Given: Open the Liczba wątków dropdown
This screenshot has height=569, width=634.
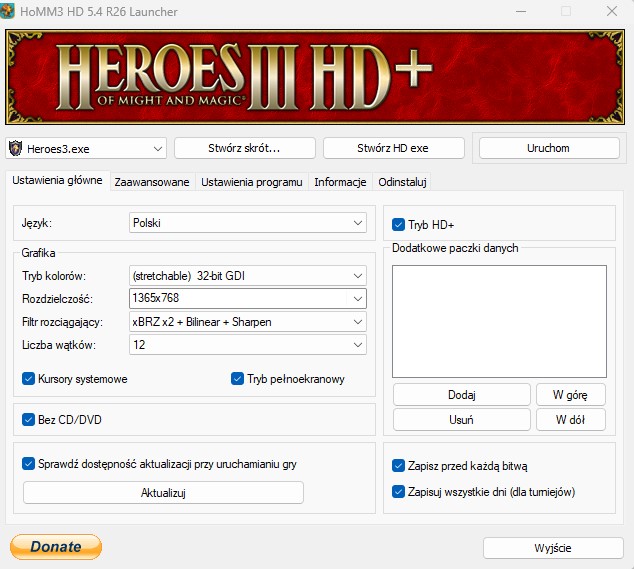Looking at the screenshot, I should tap(248, 345).
